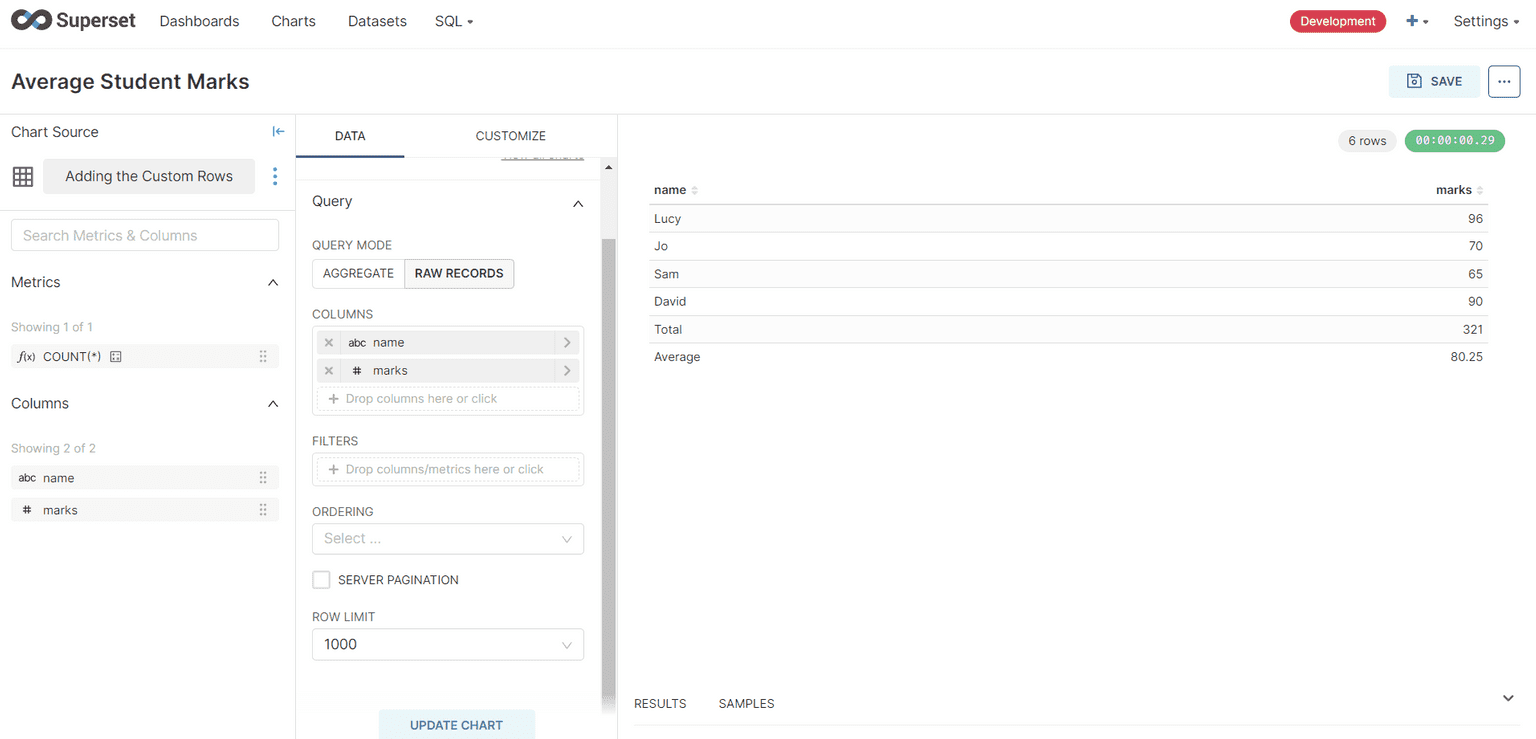
Task: Open the Ordering select dropdown
Action: 447,539
